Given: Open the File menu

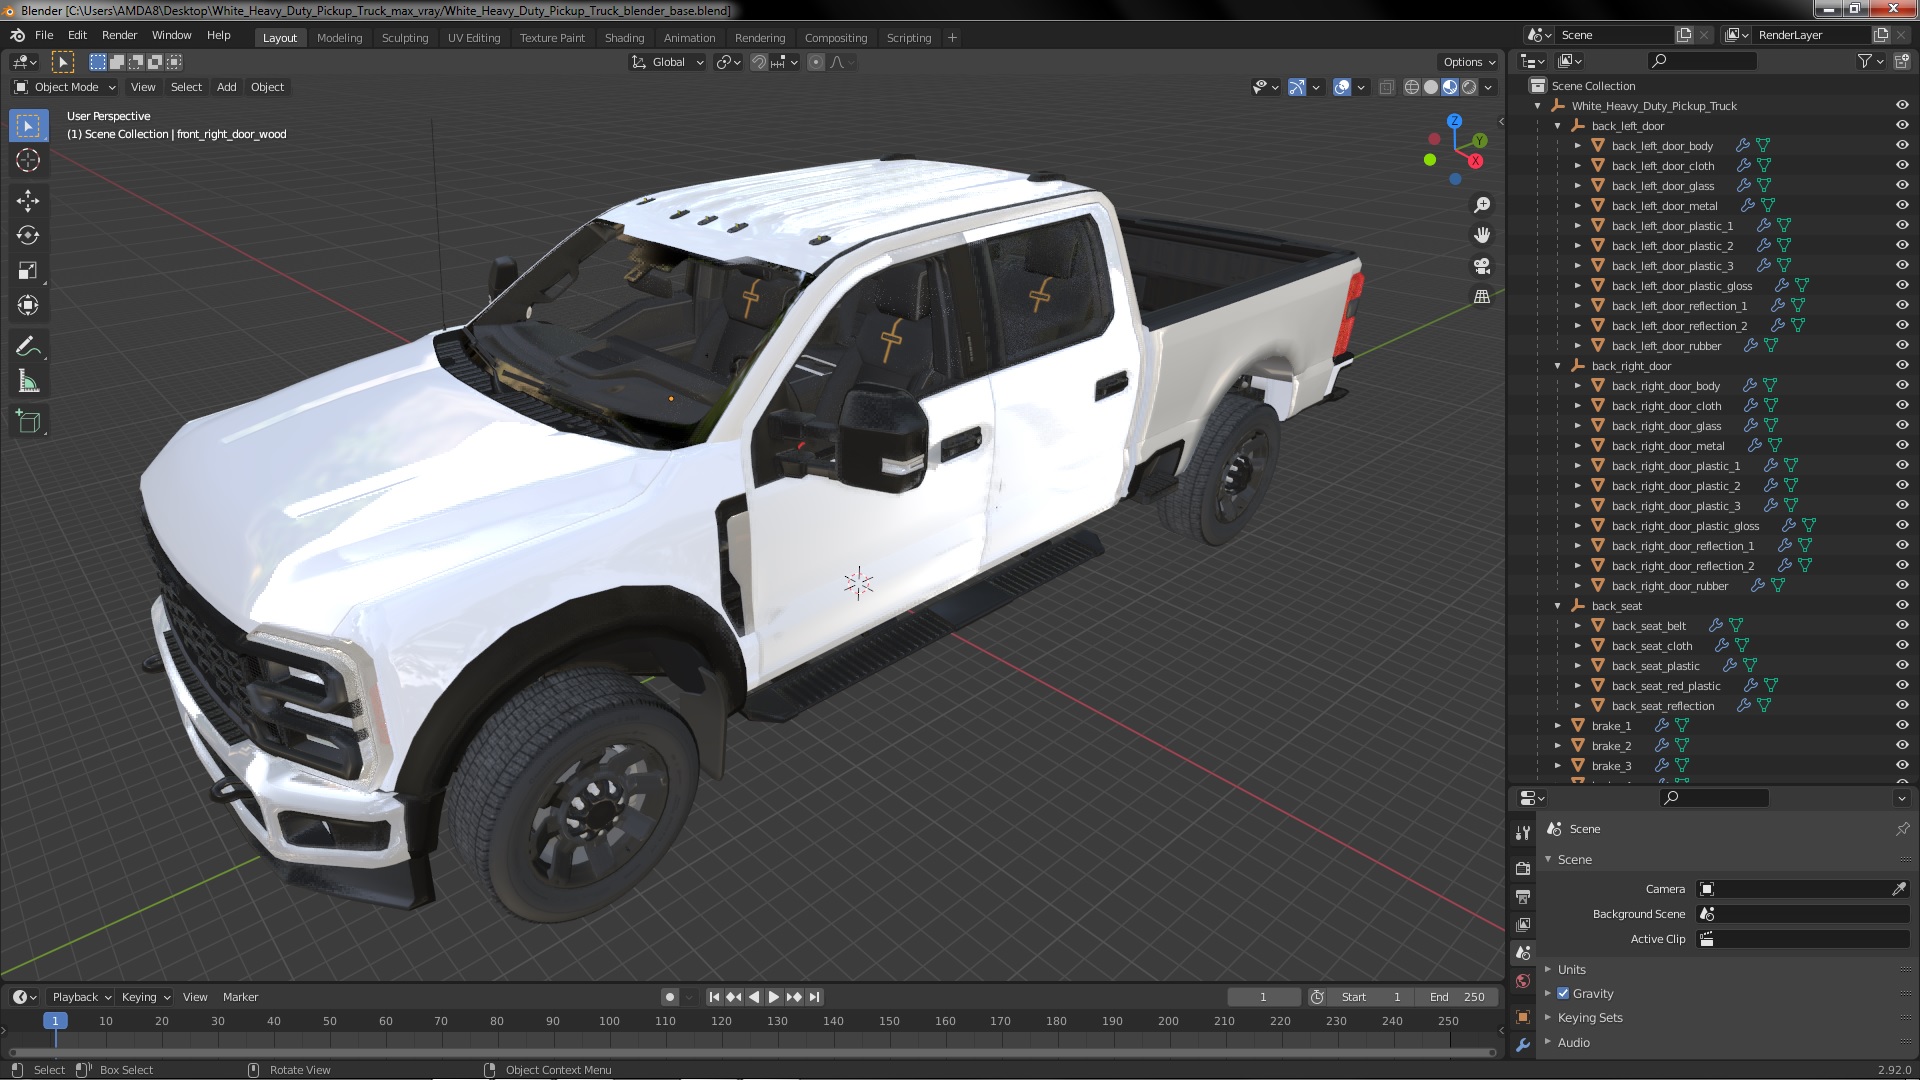Looking at the screenshot, I should click(44, 35).
